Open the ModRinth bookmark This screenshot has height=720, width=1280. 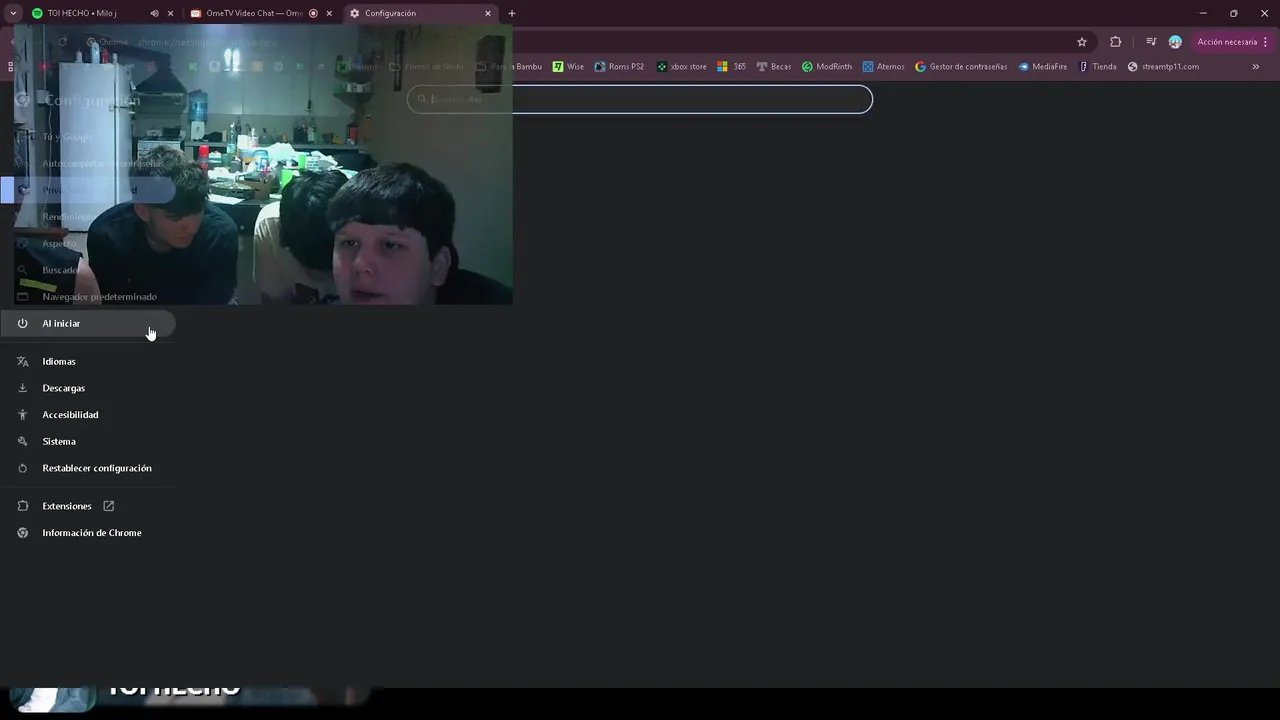827,67
